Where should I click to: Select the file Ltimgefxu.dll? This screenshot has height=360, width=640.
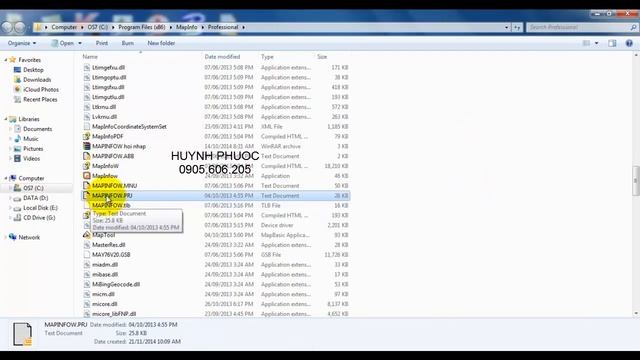109,67
